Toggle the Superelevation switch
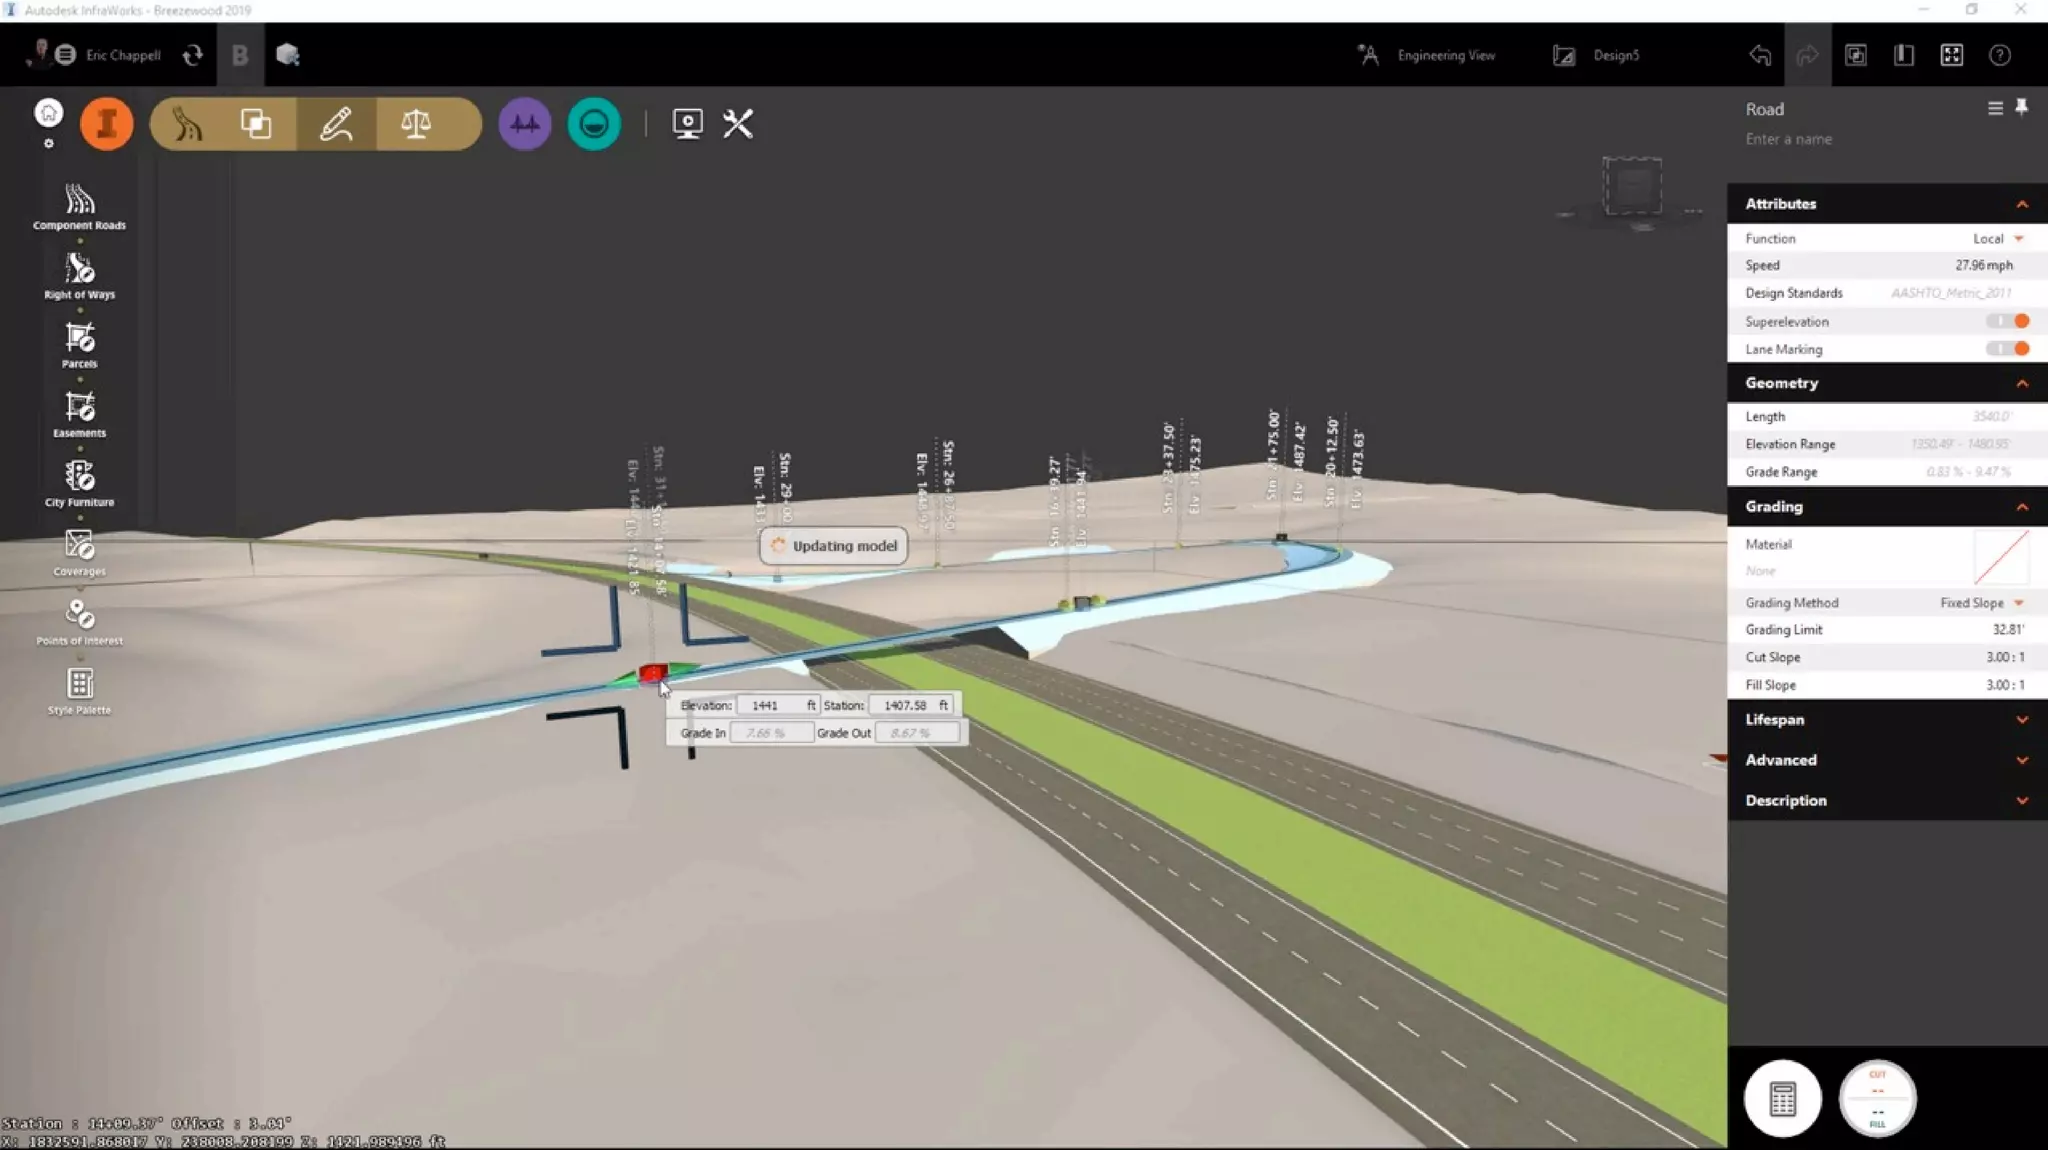 point(2008,321)
